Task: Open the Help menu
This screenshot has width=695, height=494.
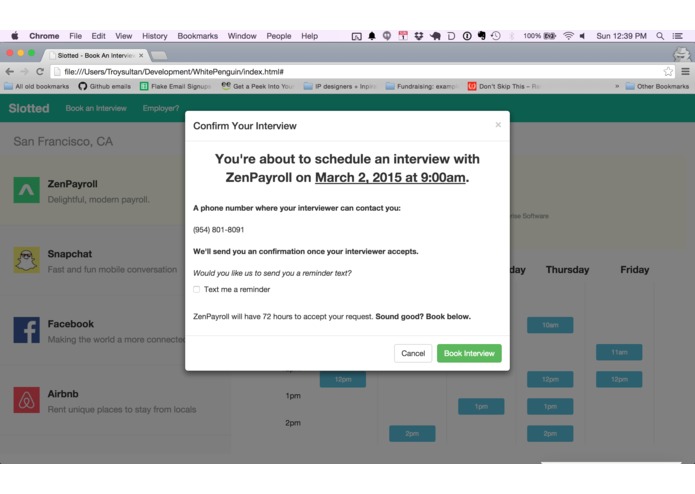Action: pyautogui.click(x=309, y=36)
